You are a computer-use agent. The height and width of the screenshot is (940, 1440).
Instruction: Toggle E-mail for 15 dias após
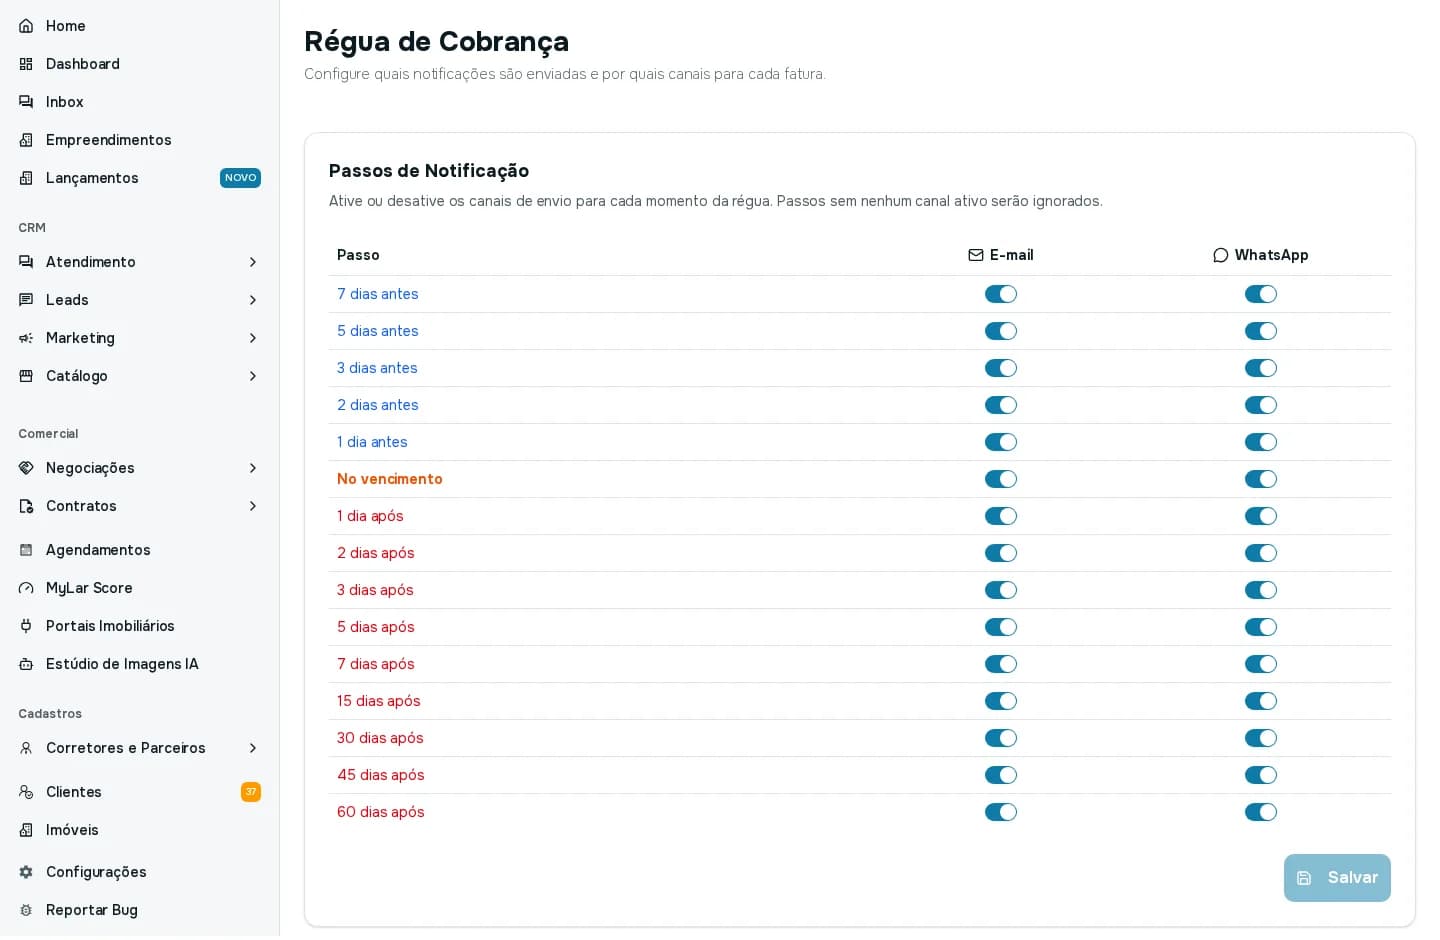tap(1001, 701)
